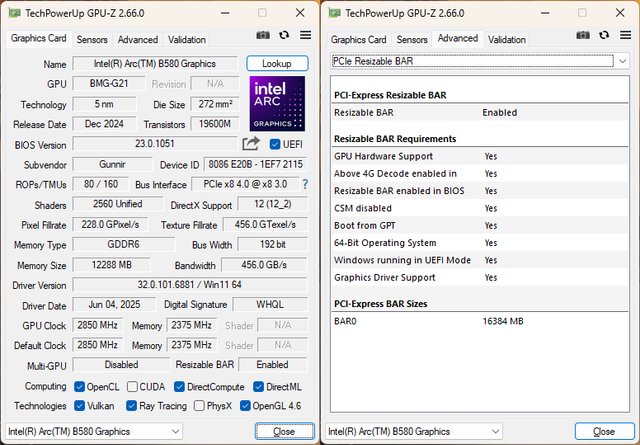Click the Graphics Driver Support row

480,278
